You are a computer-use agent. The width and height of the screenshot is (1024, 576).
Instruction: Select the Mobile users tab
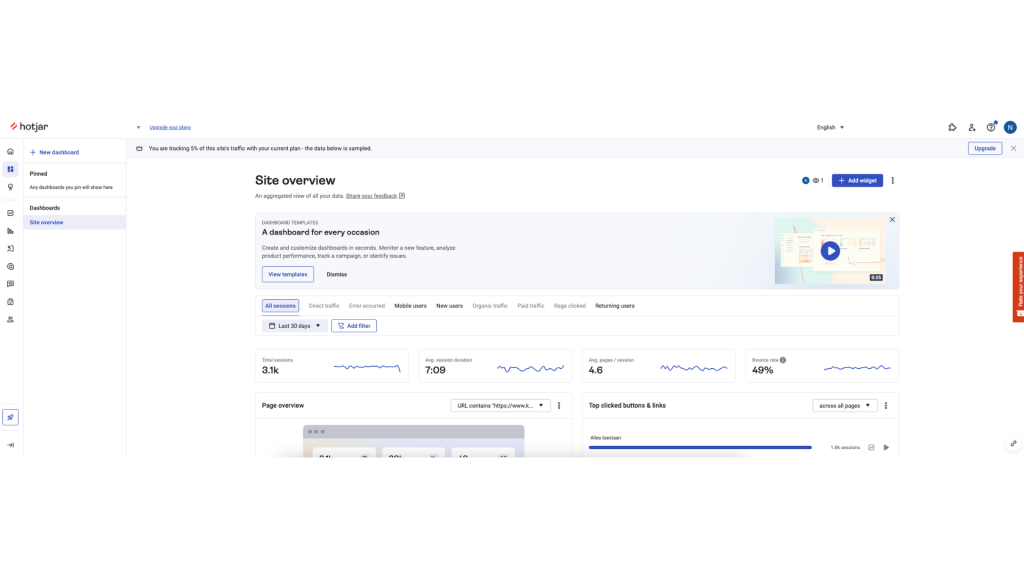(x=410, y=306)
